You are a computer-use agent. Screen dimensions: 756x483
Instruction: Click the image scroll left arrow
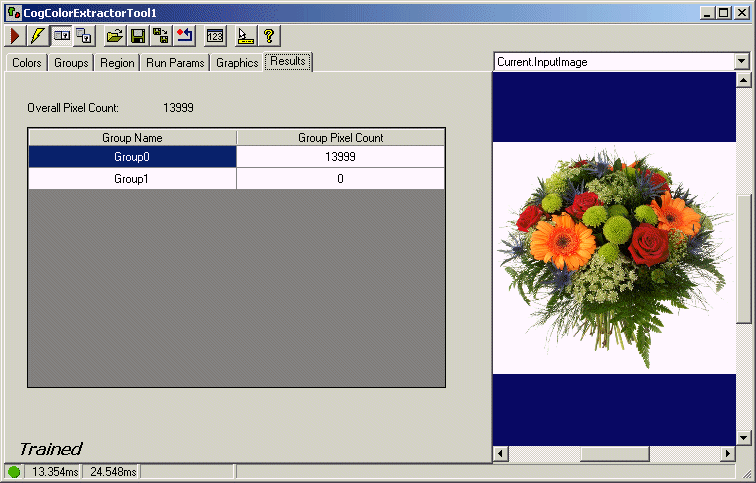[500, 454]
